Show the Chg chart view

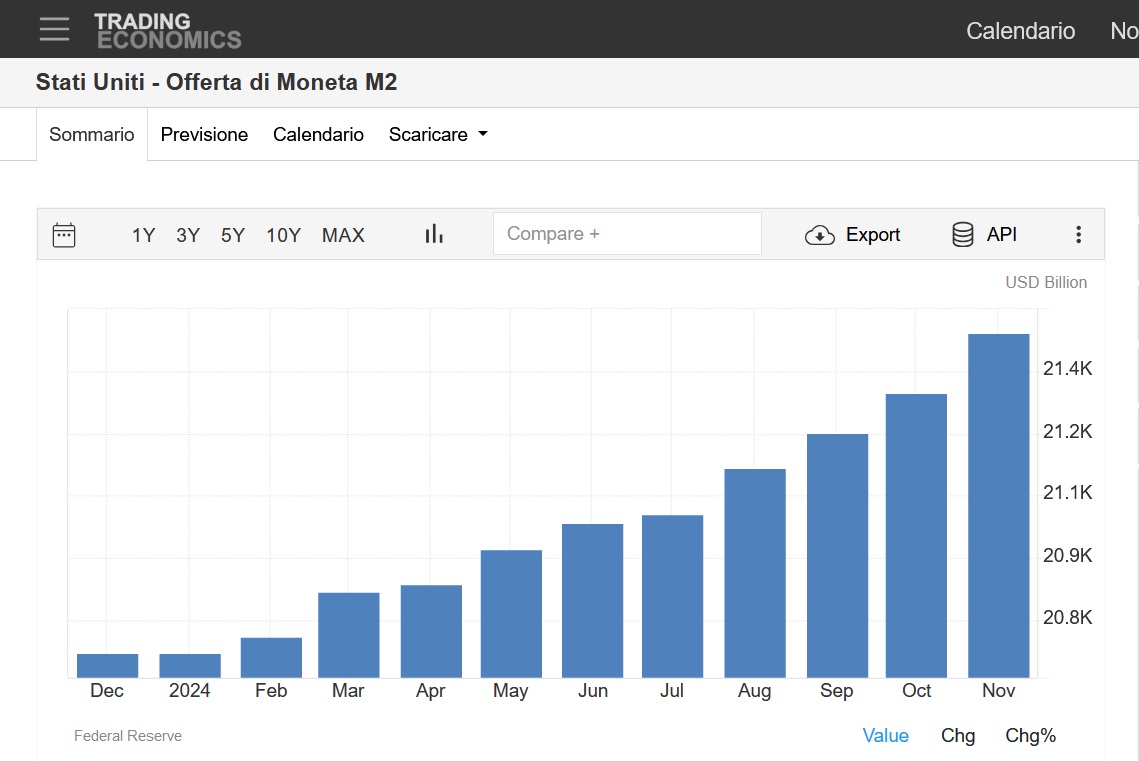tap(957, 736)
